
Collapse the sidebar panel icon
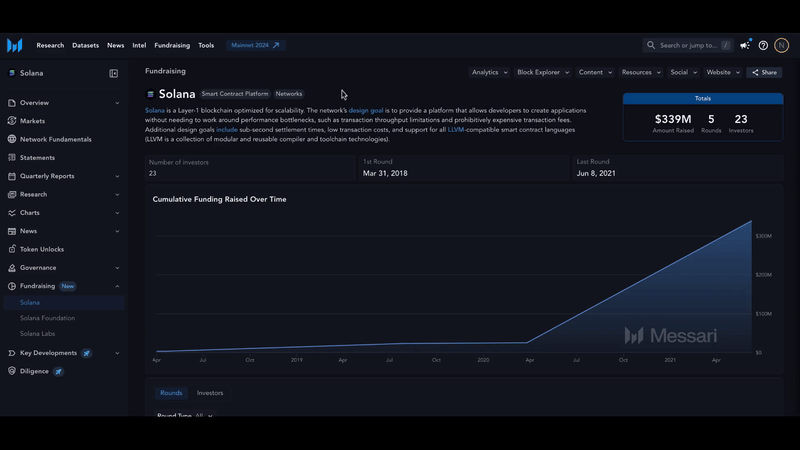pos(114,73)
